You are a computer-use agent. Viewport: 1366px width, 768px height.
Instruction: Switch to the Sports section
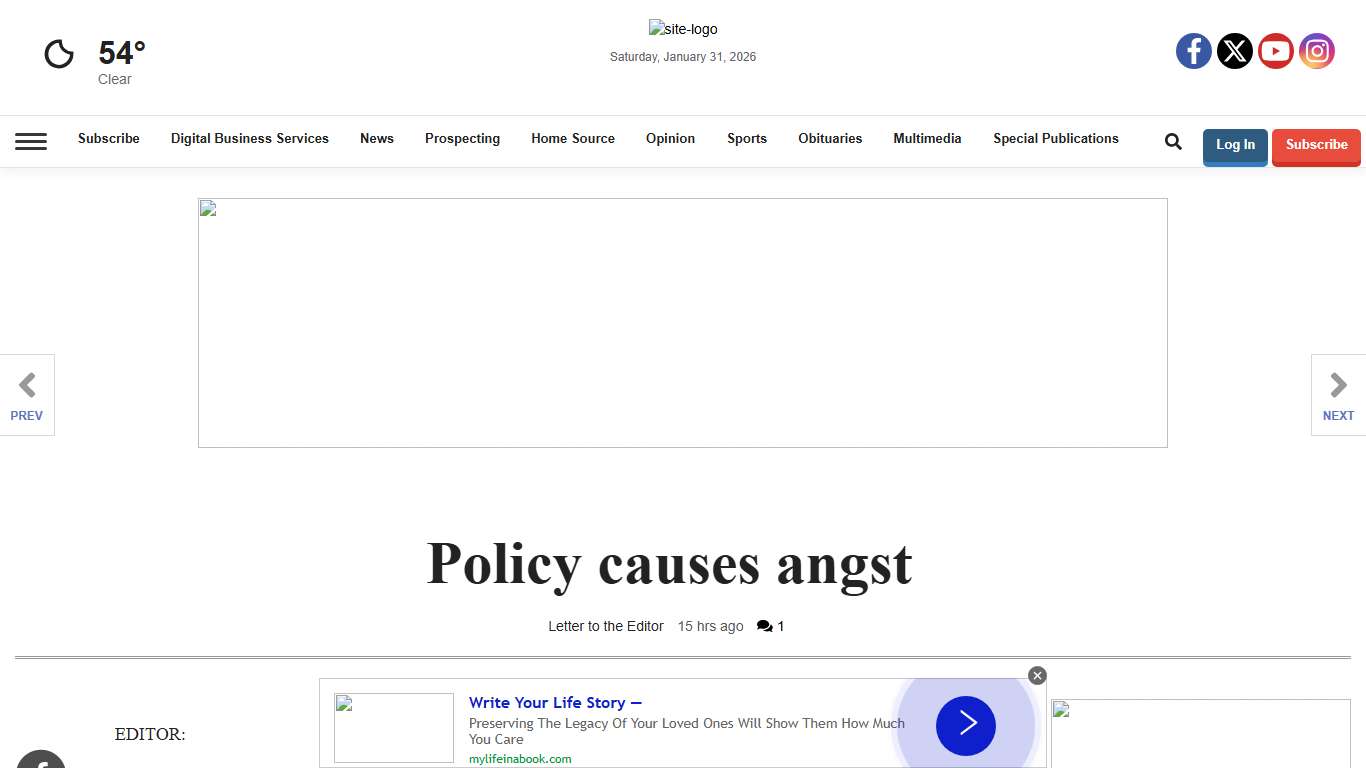pos(747,139)
